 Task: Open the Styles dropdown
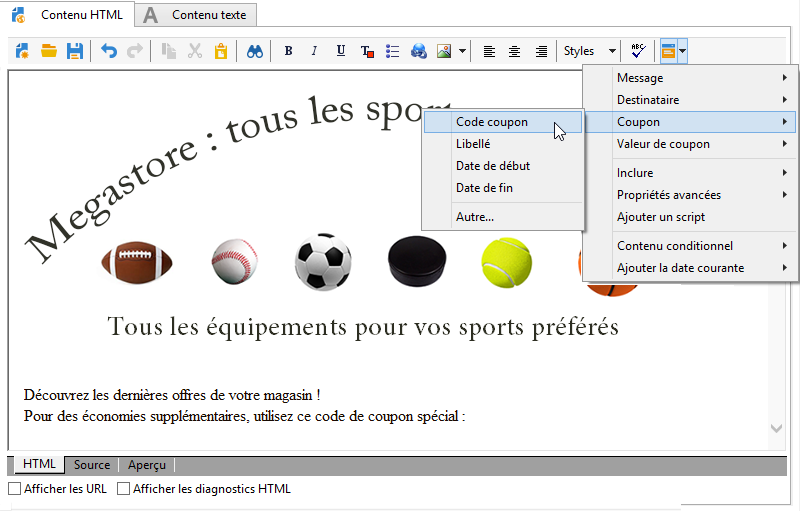tap(590, 51)
